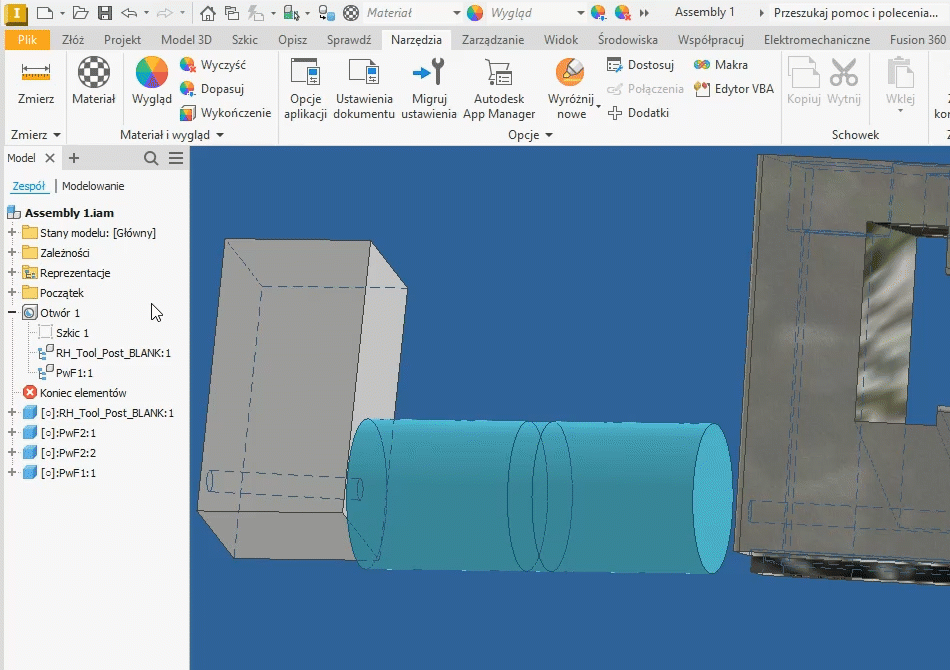
Task: Add a new browser panel with plus icon
Action: click(74, 158)
